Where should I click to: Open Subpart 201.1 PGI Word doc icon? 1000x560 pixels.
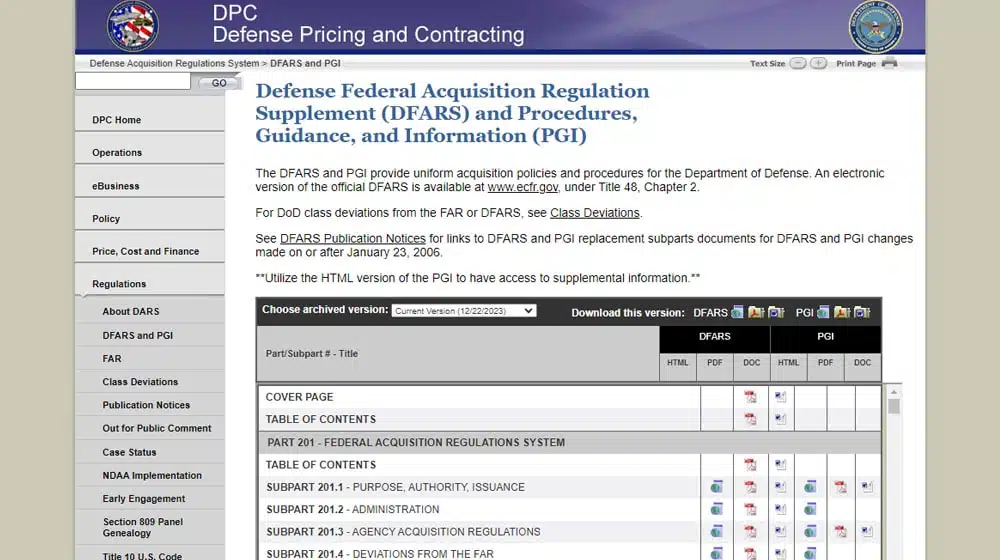867,487
